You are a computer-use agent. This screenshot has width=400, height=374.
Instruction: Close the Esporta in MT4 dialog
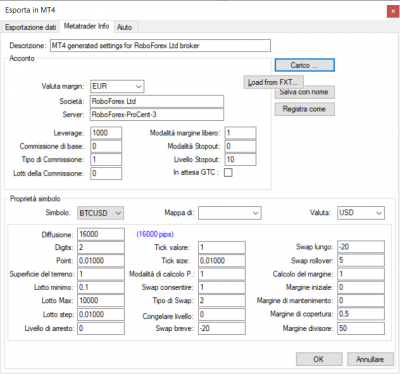[393, 12]
